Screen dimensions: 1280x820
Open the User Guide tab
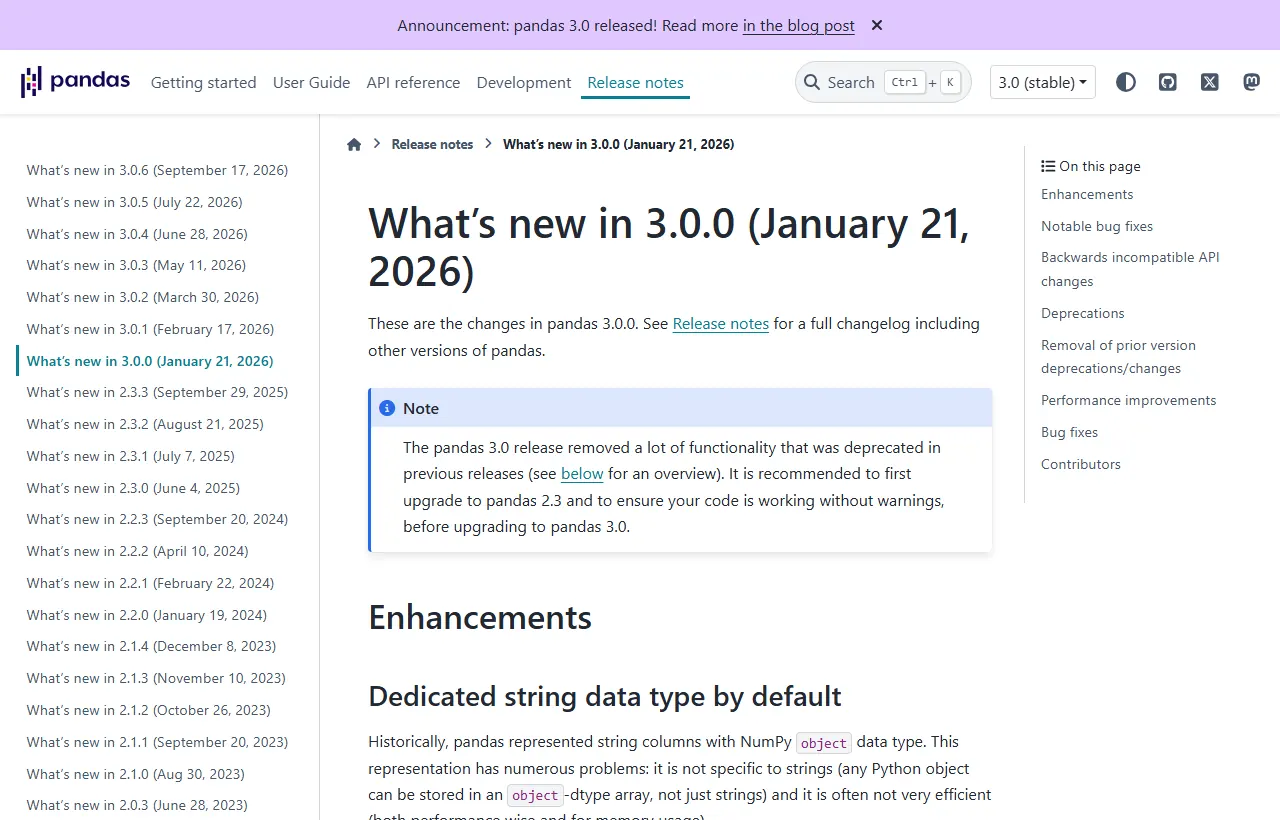312,82
